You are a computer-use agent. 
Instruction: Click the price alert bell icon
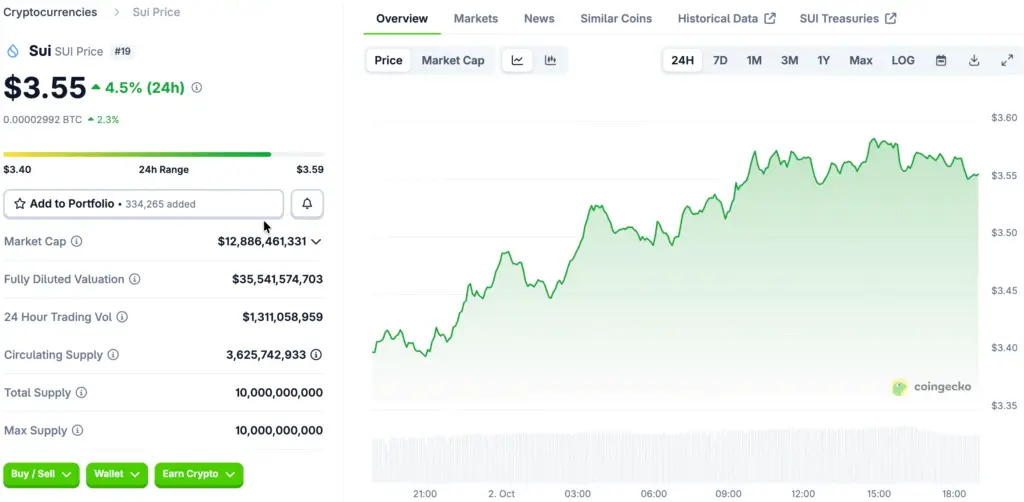point(307,204)
